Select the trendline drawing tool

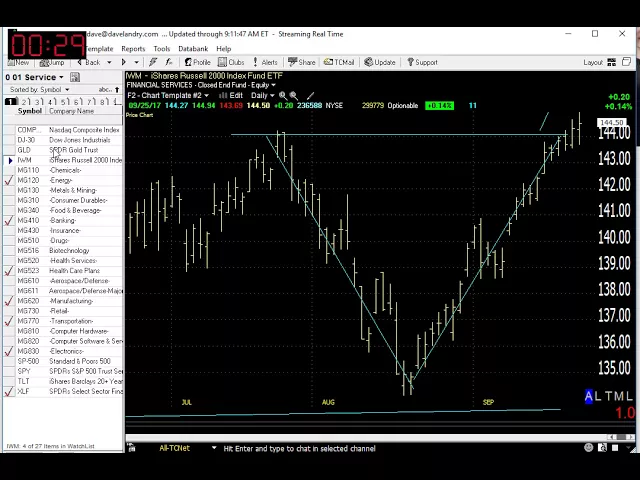pos(310,96)
